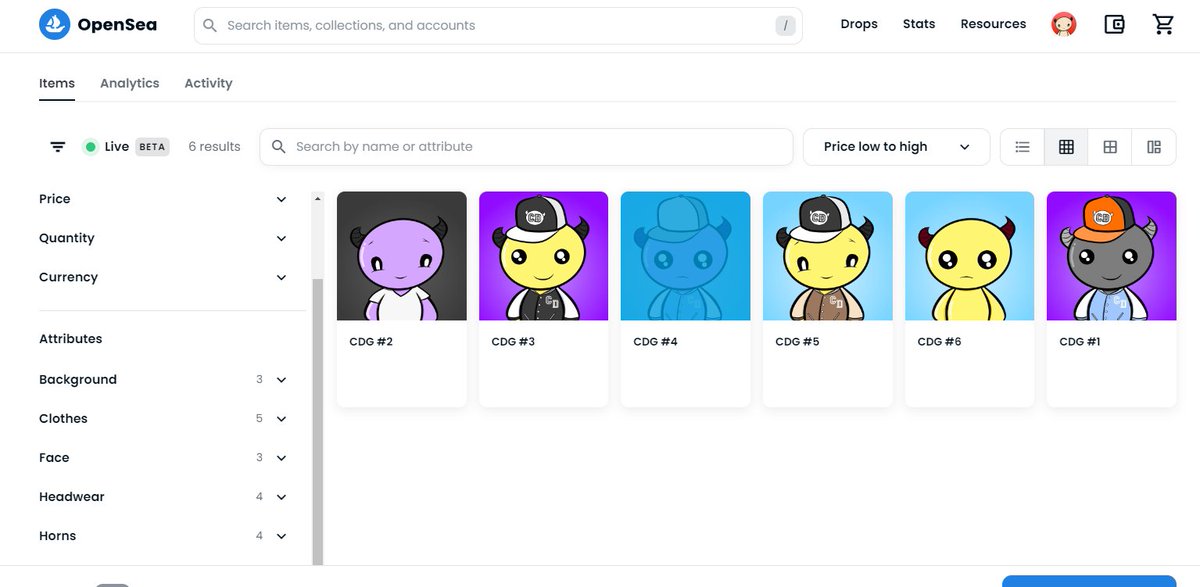
Task: Click the attribute search magnifier icon
Action: (279, 147)
